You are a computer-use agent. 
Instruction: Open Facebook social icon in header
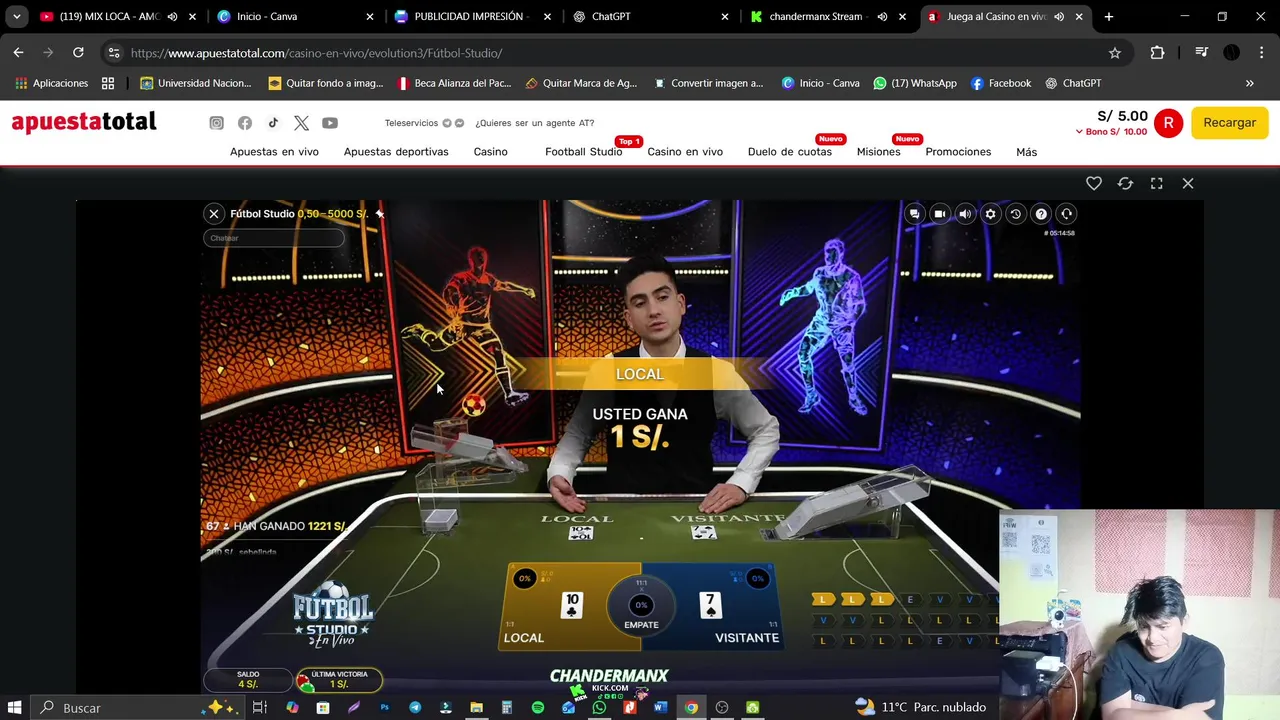point(245,123)
